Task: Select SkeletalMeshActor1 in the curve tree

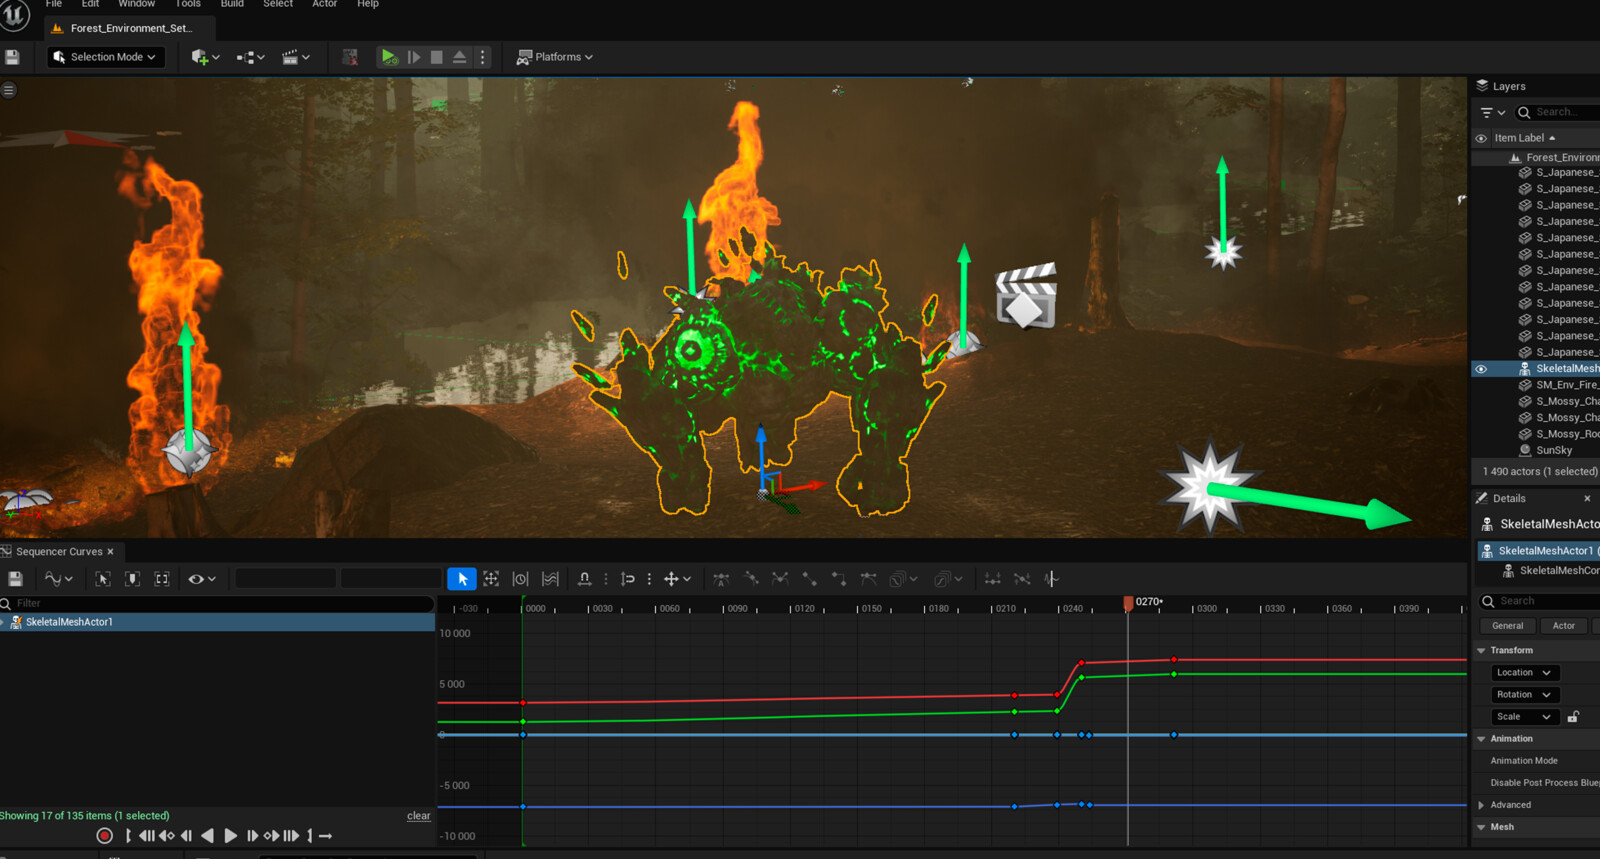Action: [x=217, y=622]
